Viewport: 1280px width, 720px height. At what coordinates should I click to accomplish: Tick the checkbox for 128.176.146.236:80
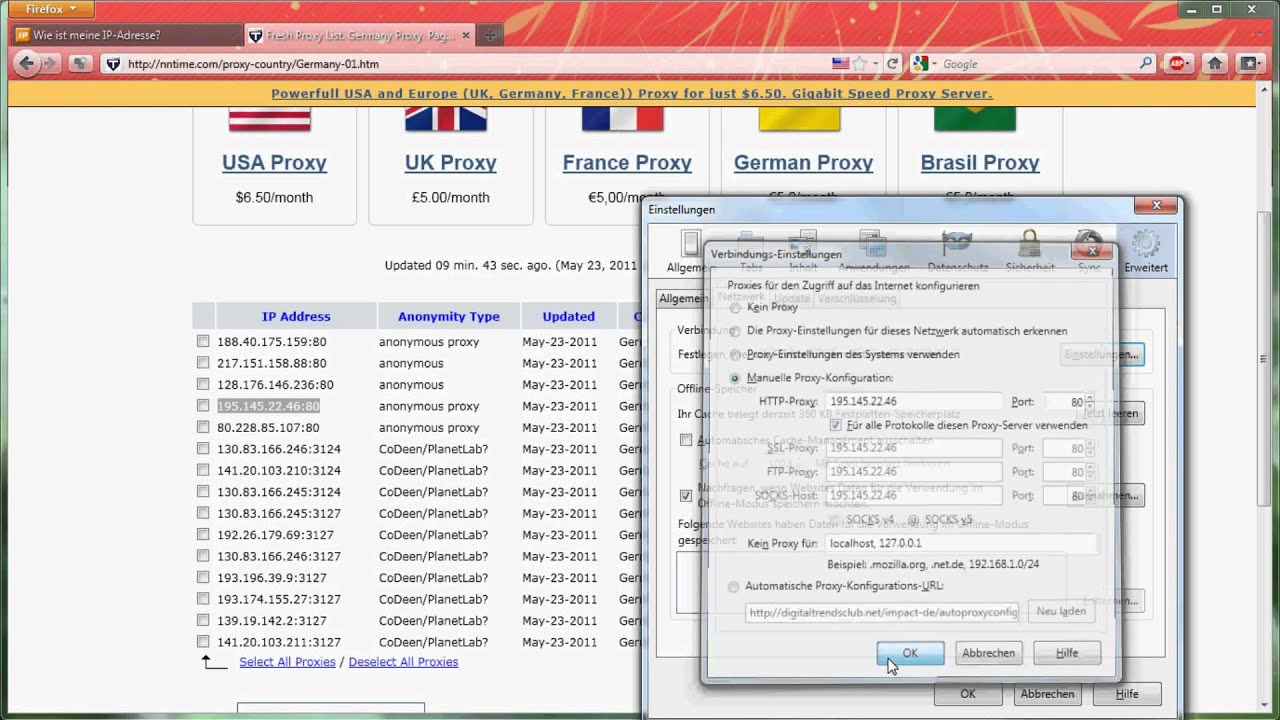point(203,384)
